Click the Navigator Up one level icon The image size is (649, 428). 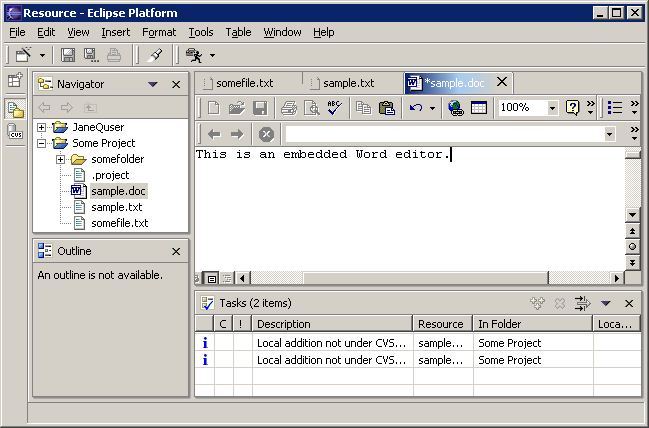coord(90,108)
